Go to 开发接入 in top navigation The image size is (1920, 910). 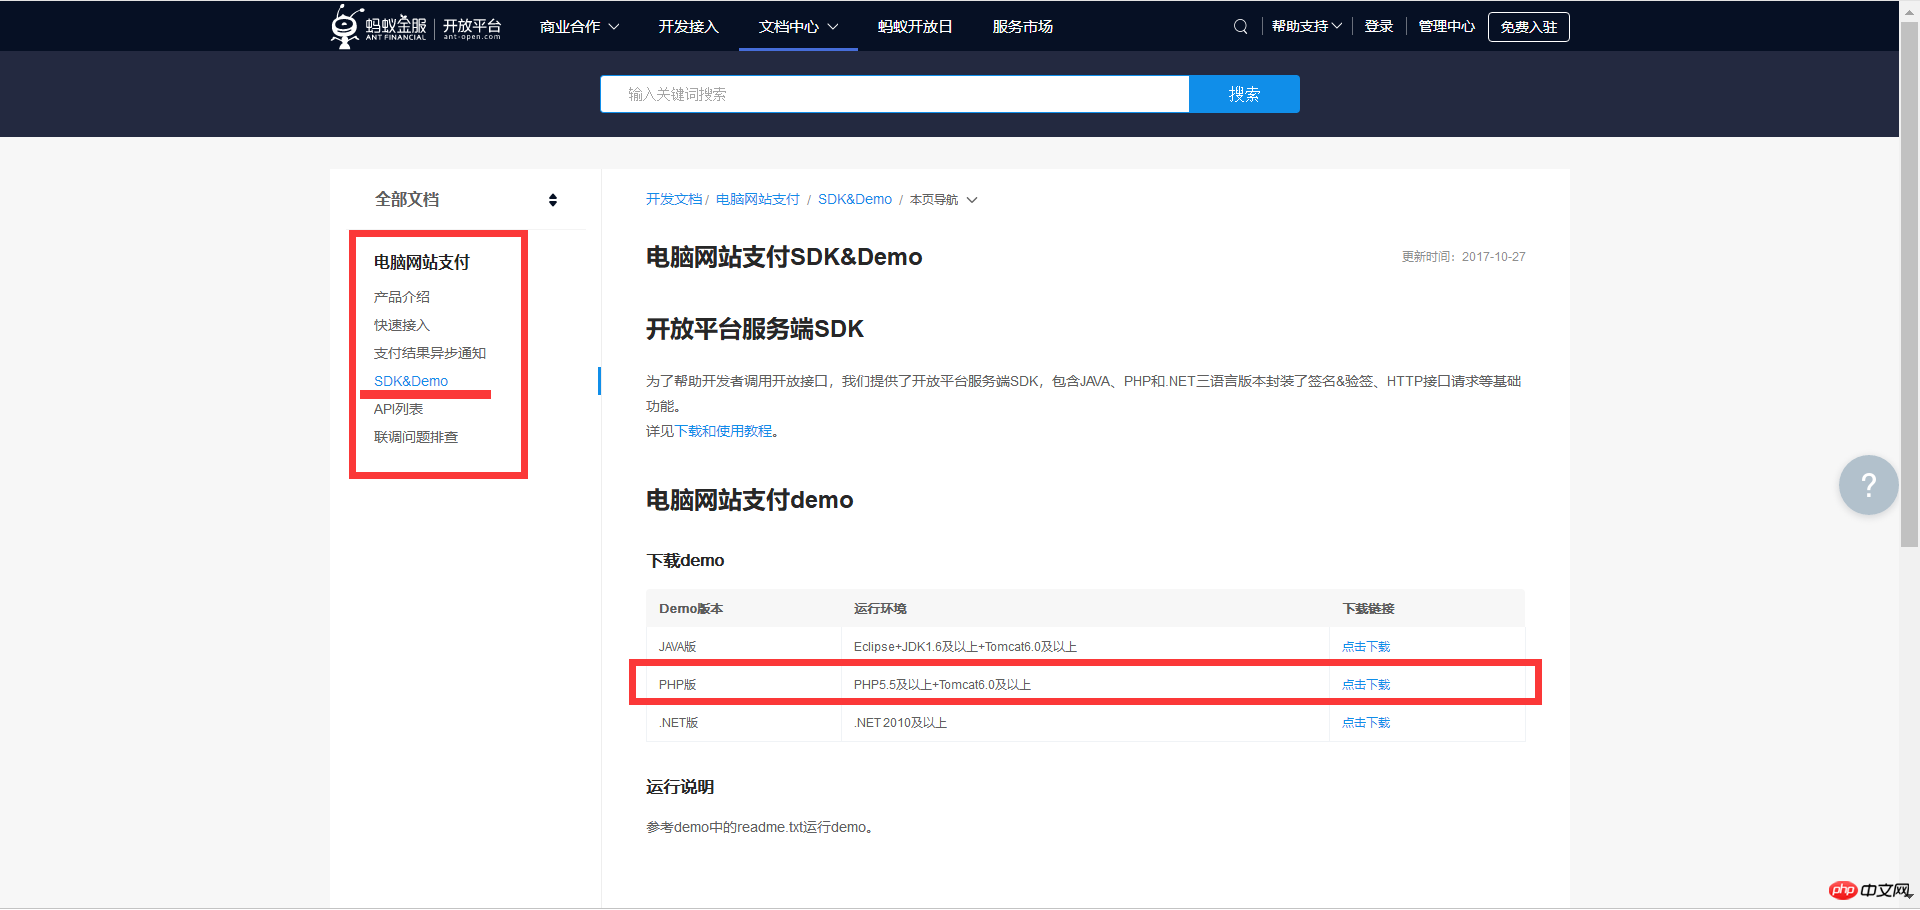pos(688,27)
